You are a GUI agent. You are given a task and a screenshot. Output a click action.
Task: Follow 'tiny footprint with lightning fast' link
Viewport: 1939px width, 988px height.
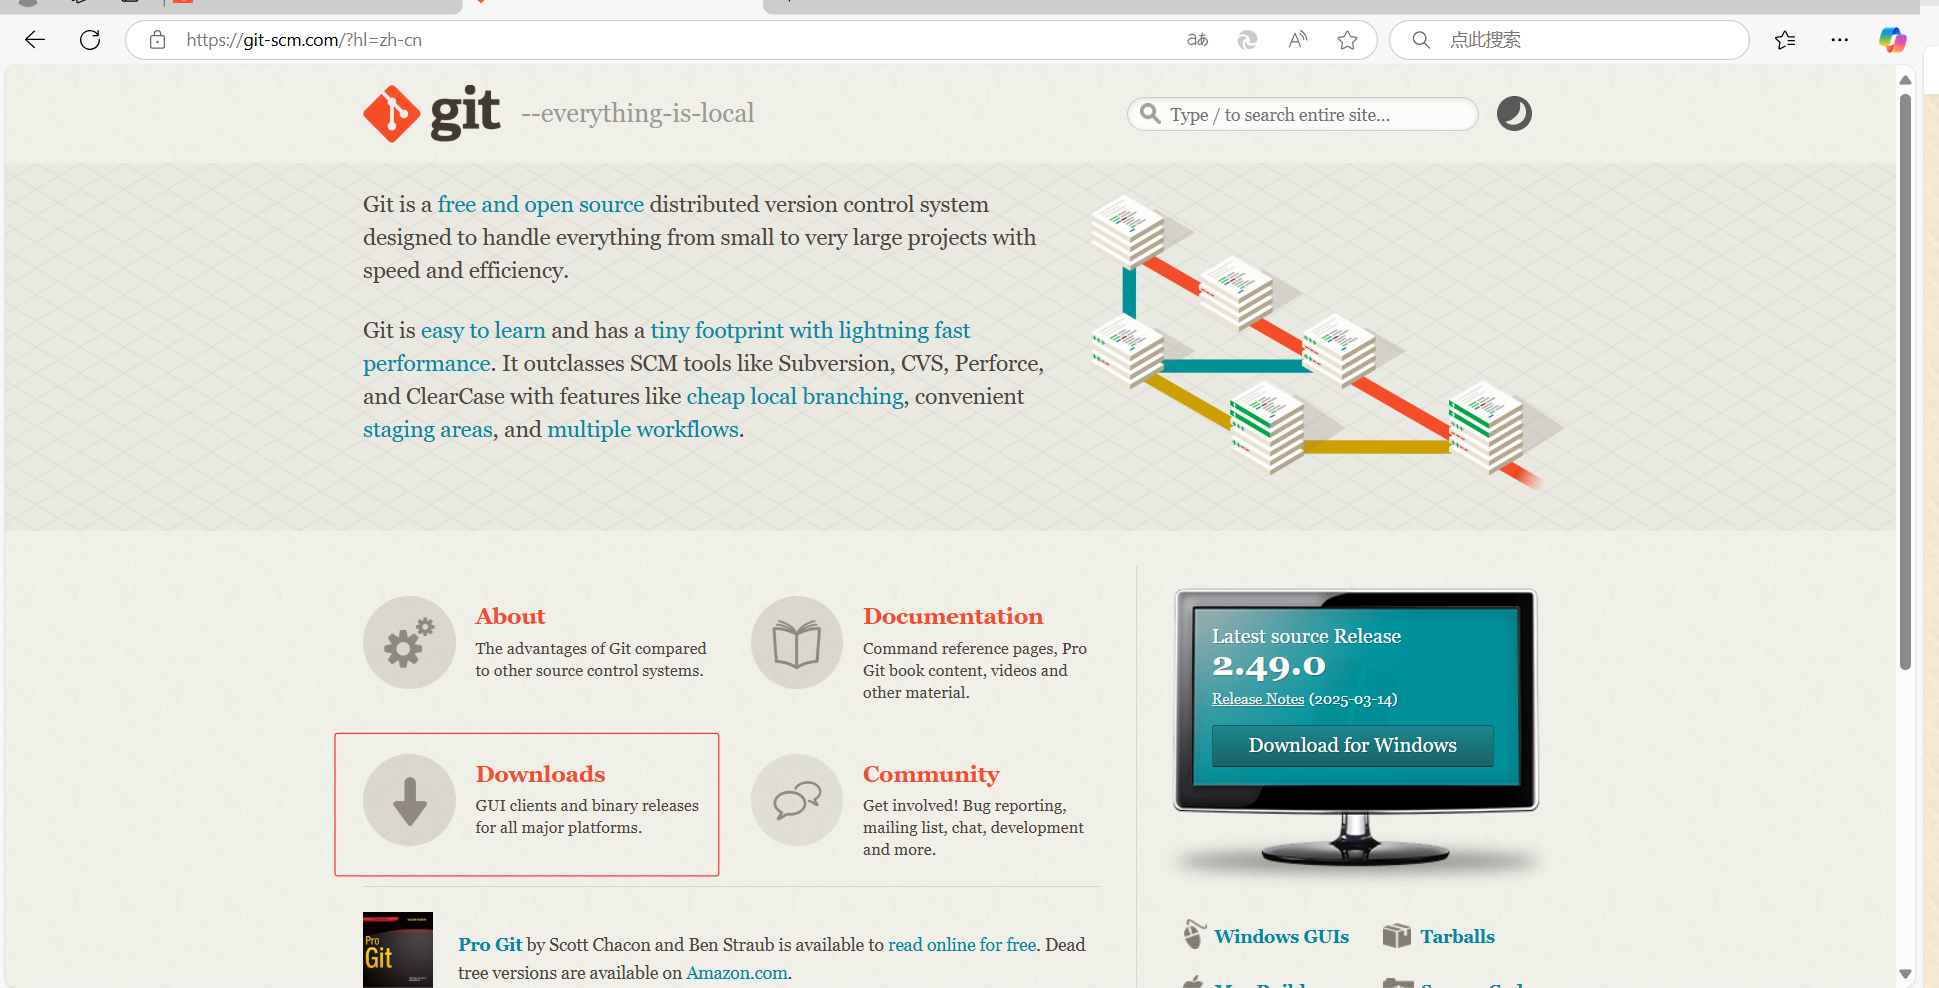[x=810, y=330]
